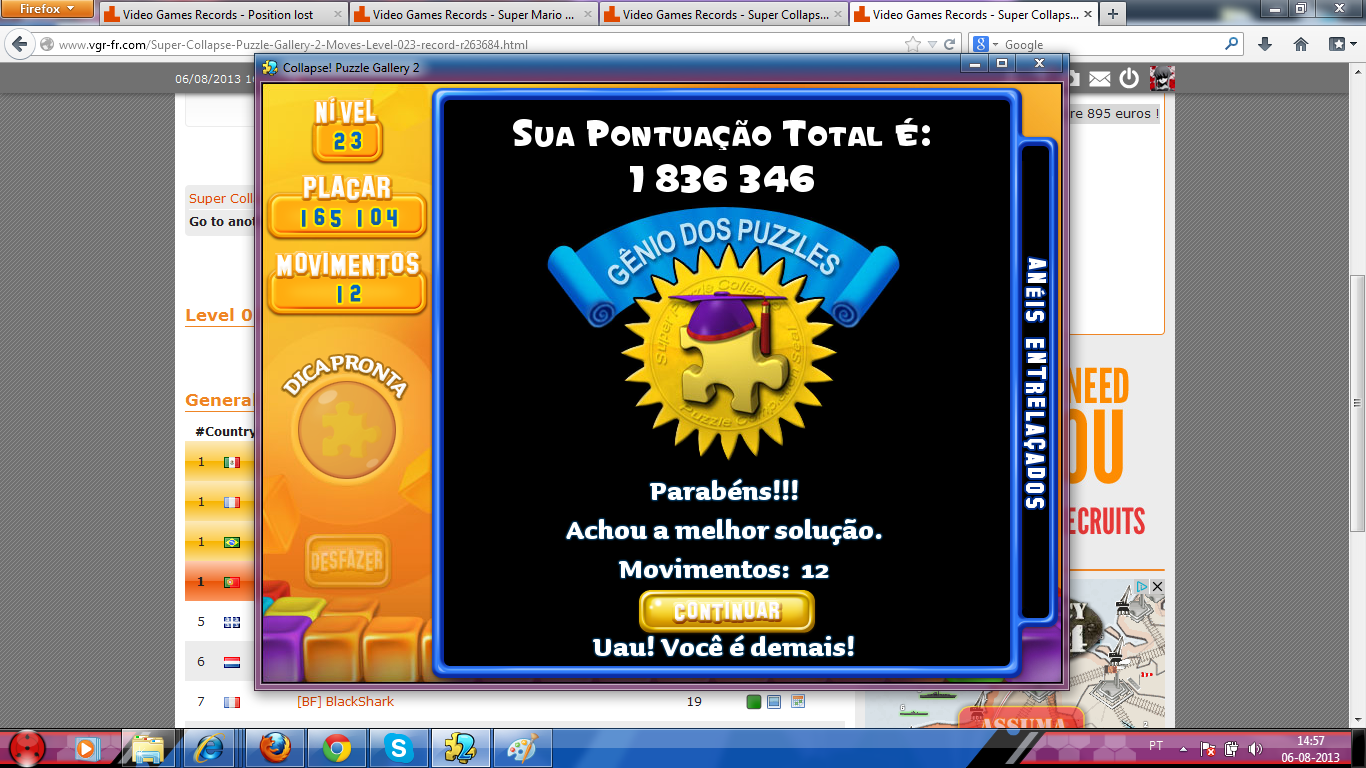This screenshot has width=1366, height=768.
Task: Open the Firefox downloads arrow icon
Action: pyautogui.click(x=1264, y=44)
